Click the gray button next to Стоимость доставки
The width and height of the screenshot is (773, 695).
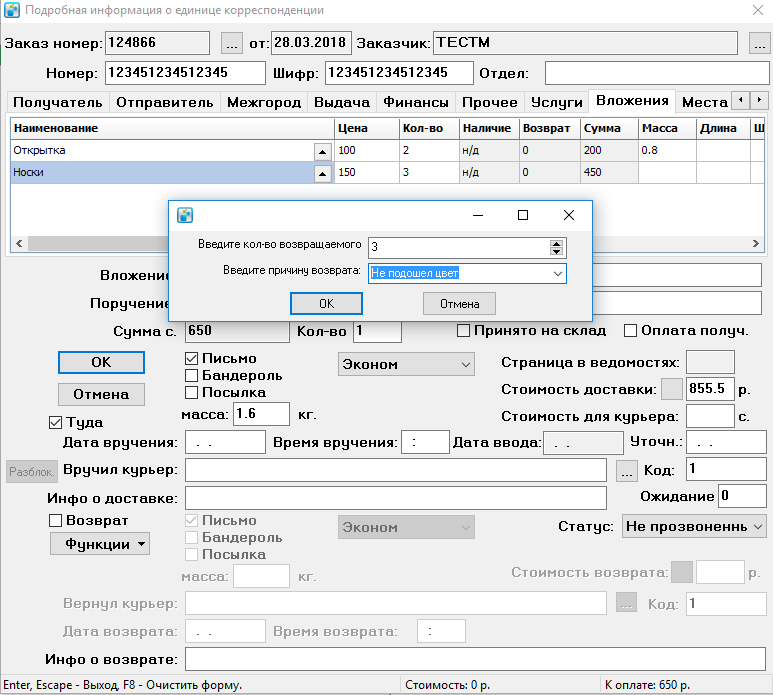tap(671, 389)
